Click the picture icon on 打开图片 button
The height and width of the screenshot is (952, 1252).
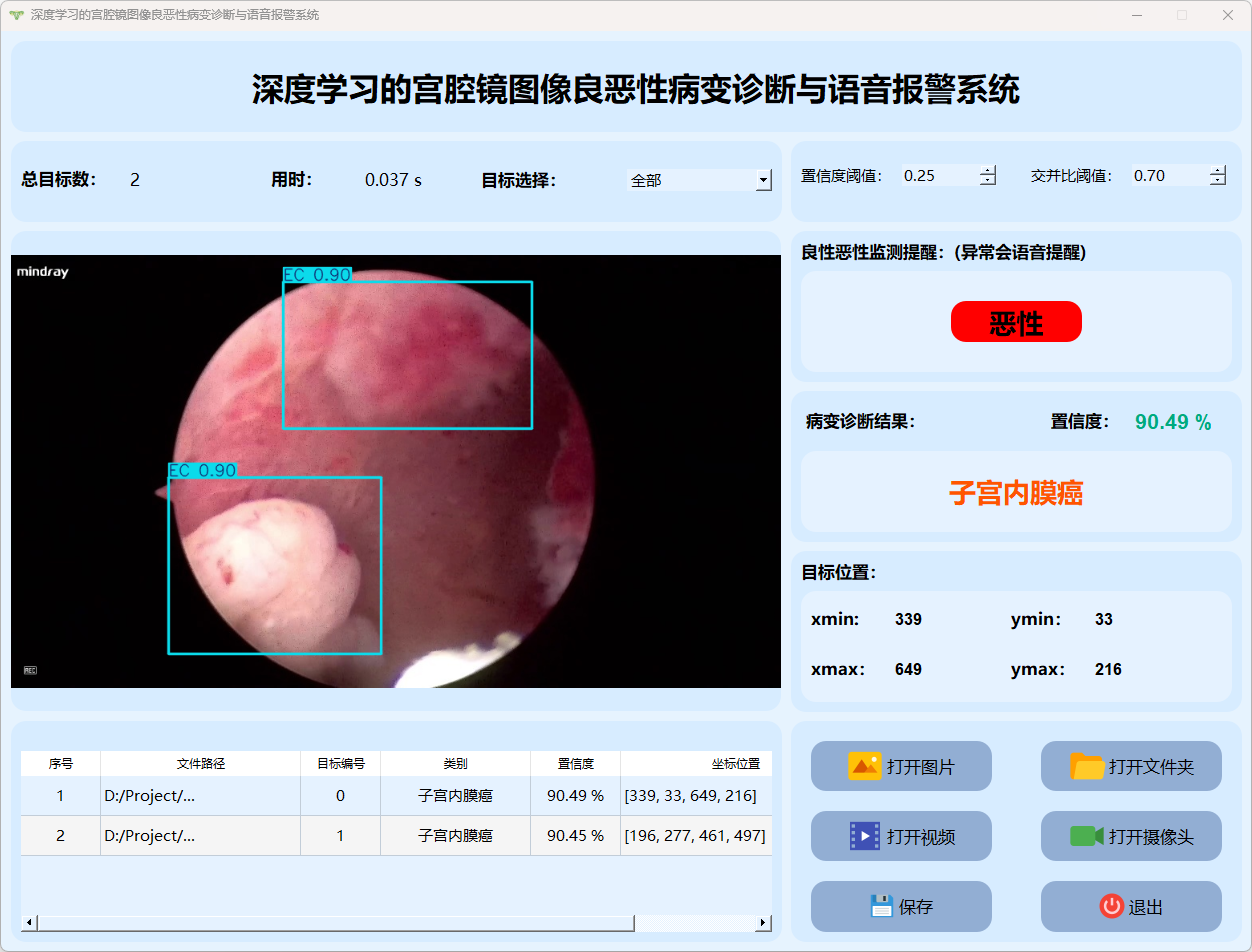(864, 766)
